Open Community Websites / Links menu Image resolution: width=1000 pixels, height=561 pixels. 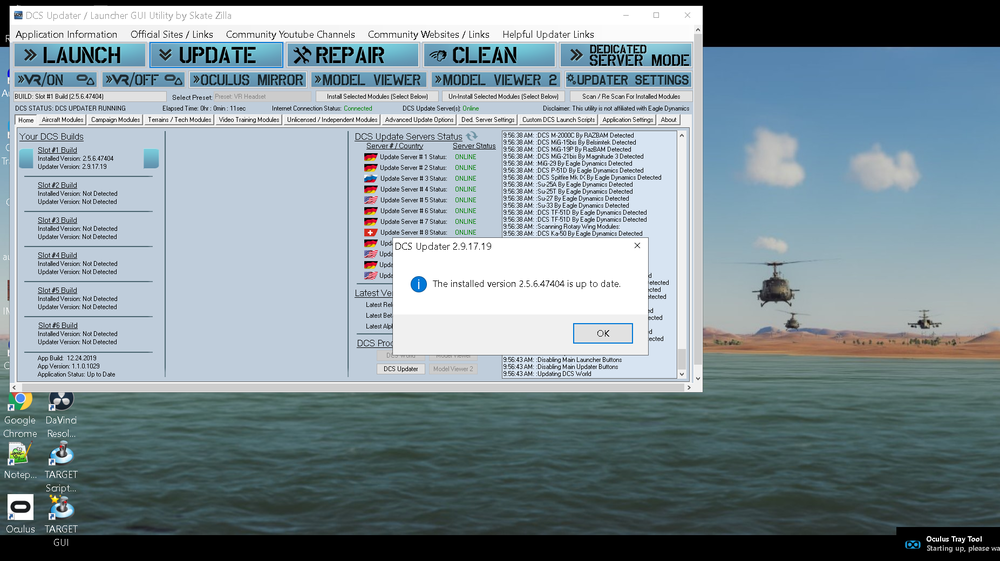(429, 34)
